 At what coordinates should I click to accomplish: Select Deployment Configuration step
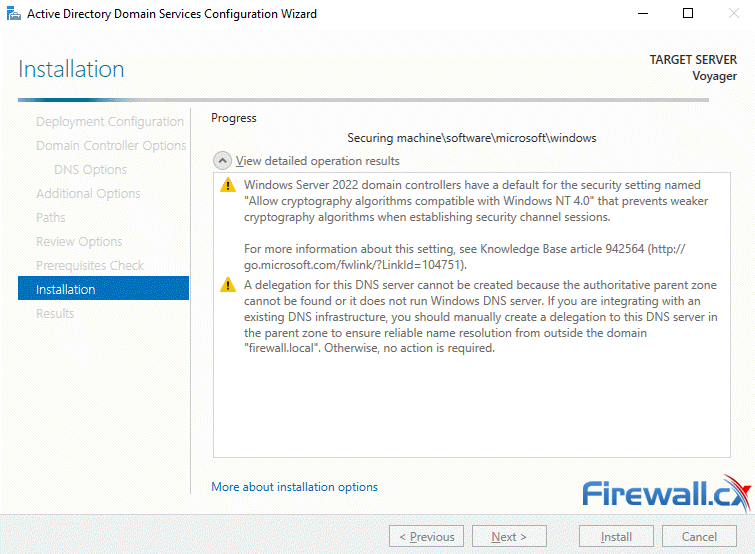click(x=110, y=122)
